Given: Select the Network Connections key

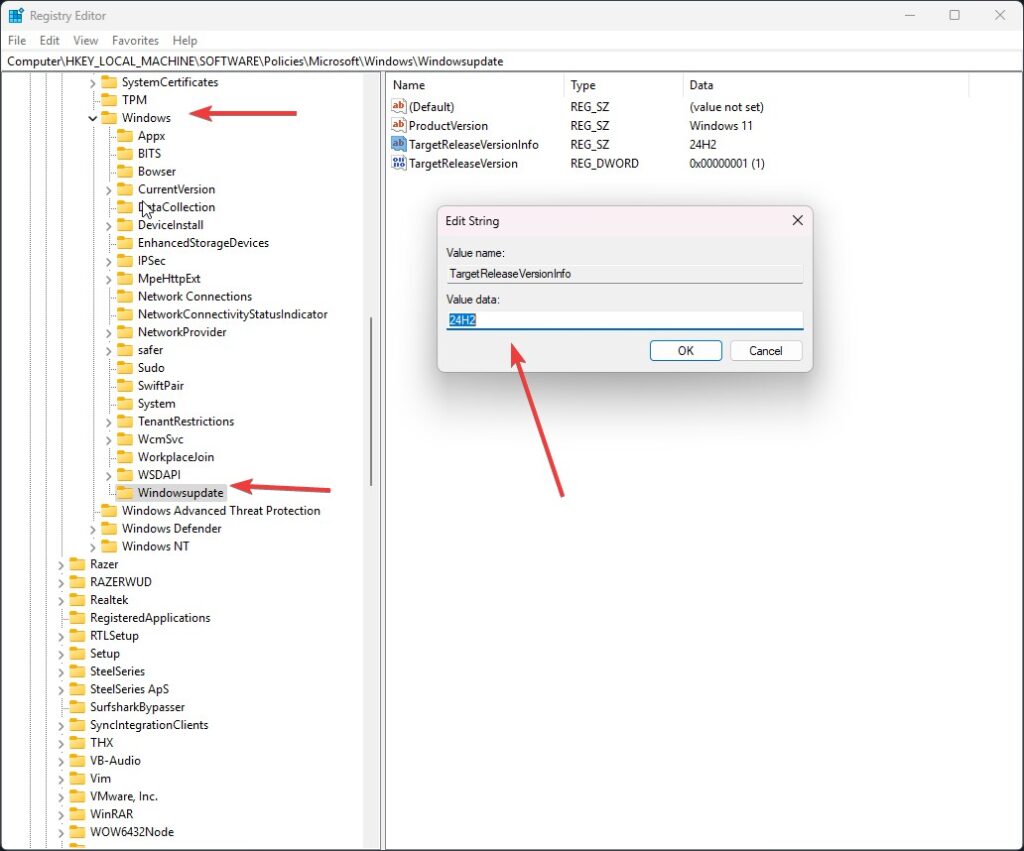Looking at the screenshot, I should coord(195,297).
